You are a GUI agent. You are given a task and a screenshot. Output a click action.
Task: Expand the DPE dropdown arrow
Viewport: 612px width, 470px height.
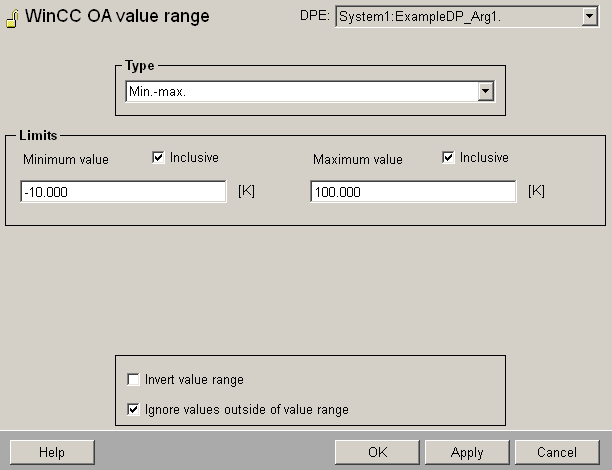click(x=588, y=16)
